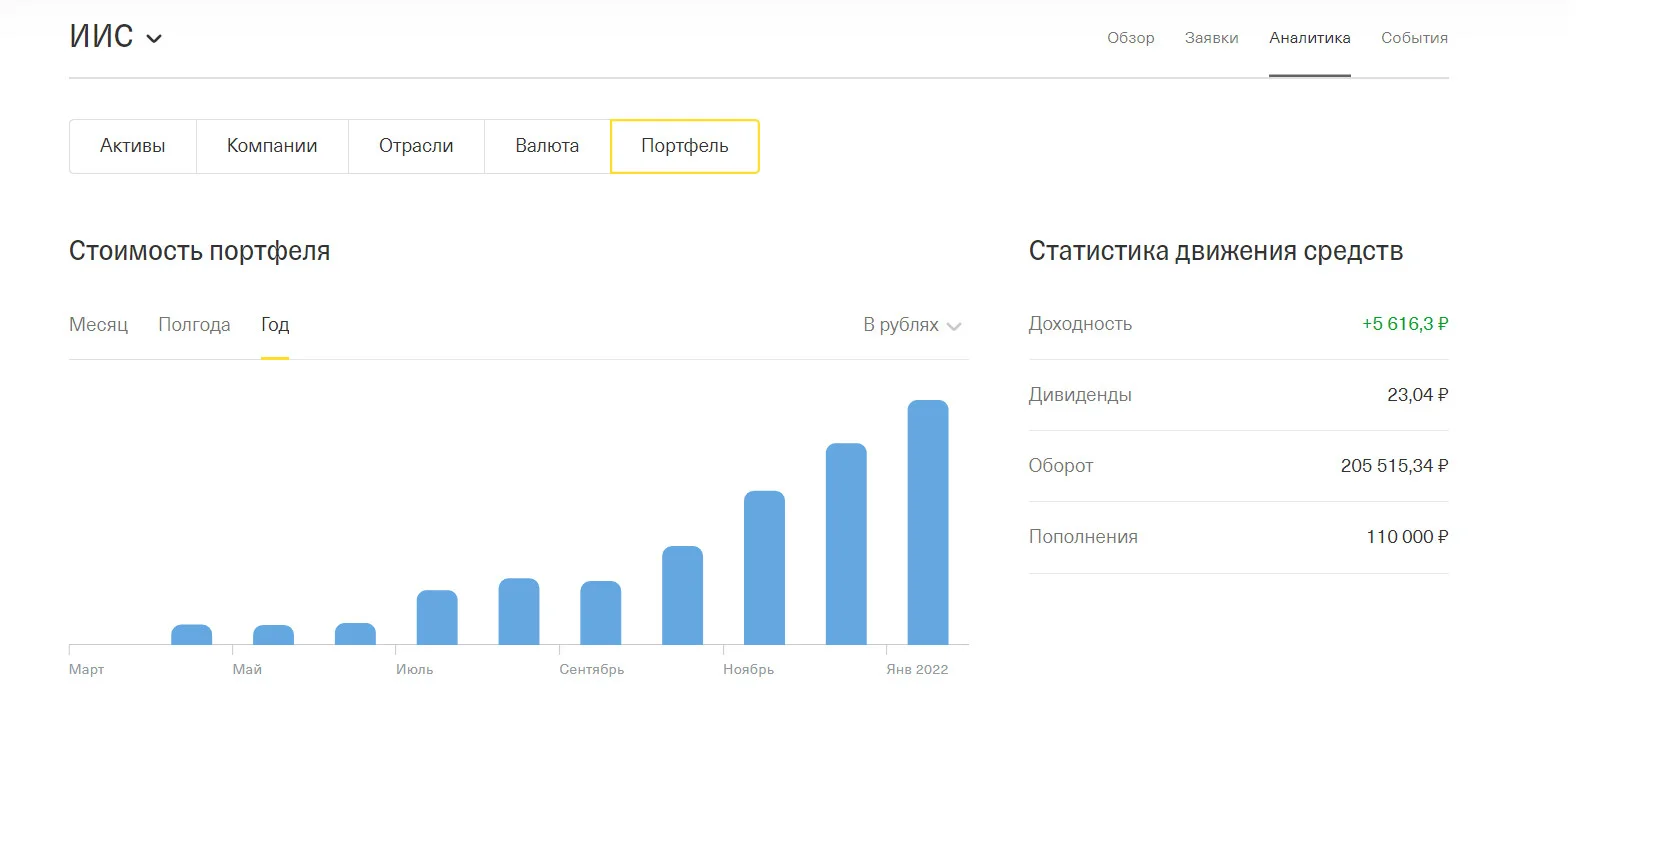1664x846 pixels.
Task: Click the first chart bar after Март
Action: tap(192, 635)
